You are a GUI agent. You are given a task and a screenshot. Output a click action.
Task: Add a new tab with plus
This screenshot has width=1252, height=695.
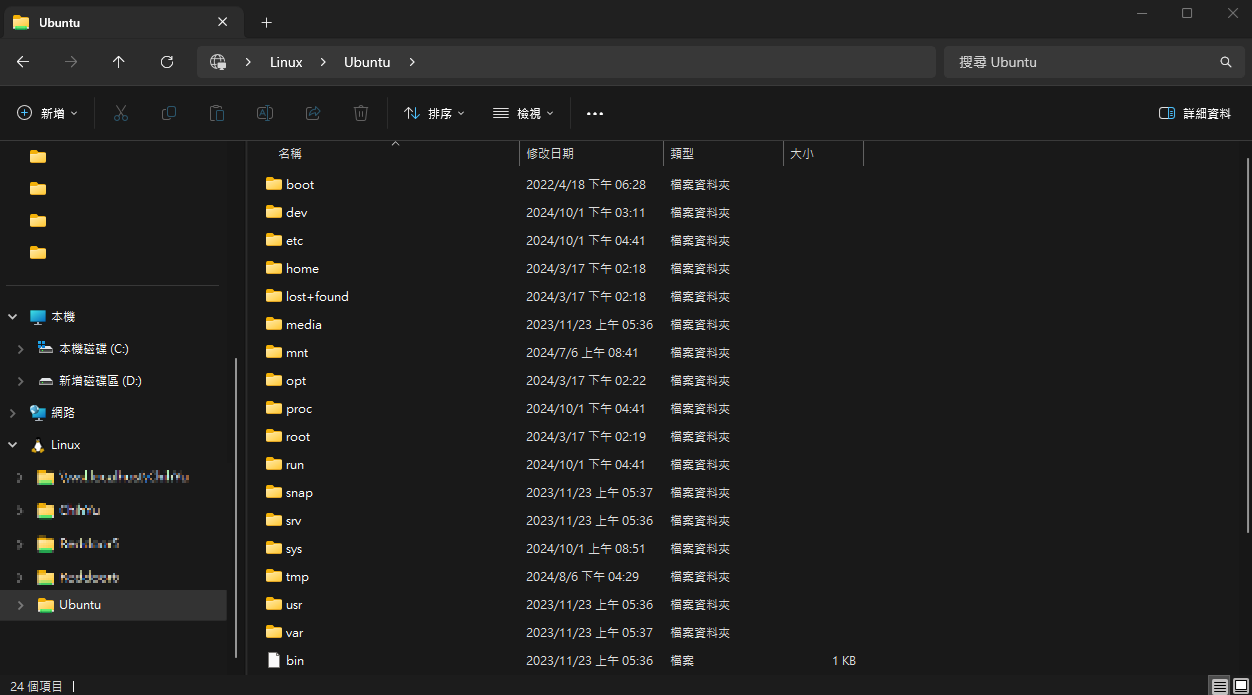(266, 22)
